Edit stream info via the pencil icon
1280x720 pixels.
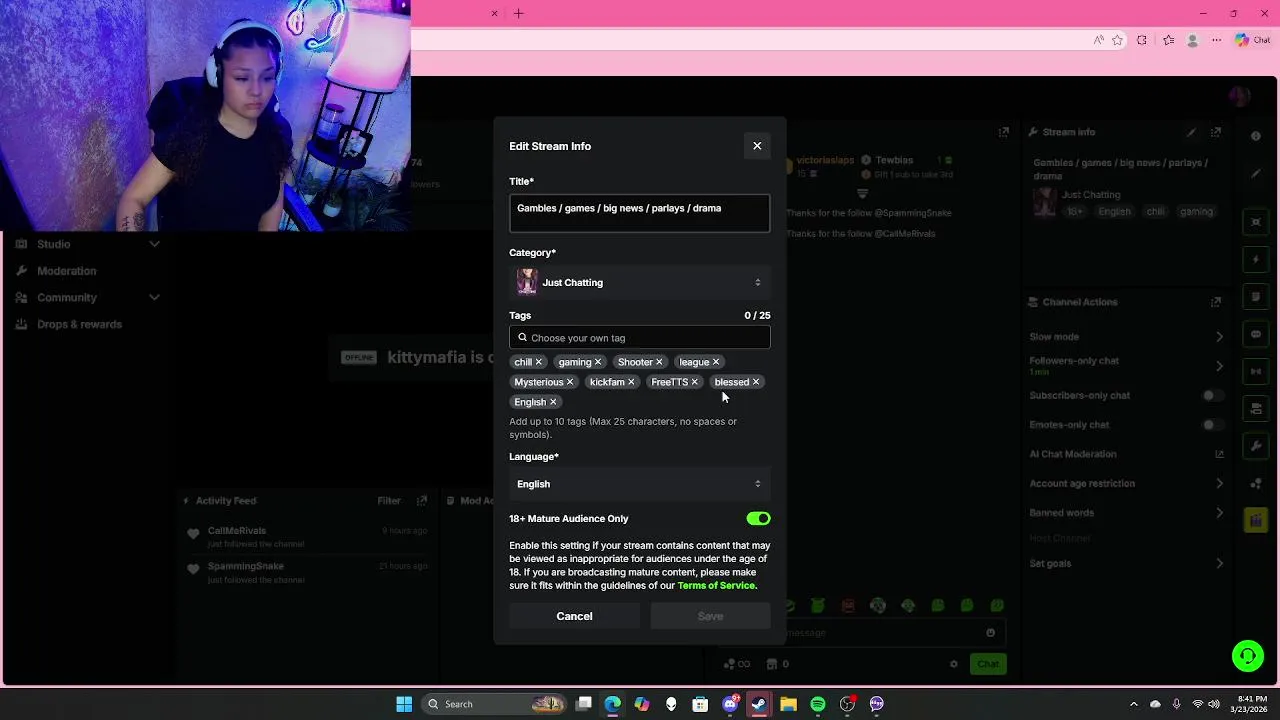[x=1191, y=132]
